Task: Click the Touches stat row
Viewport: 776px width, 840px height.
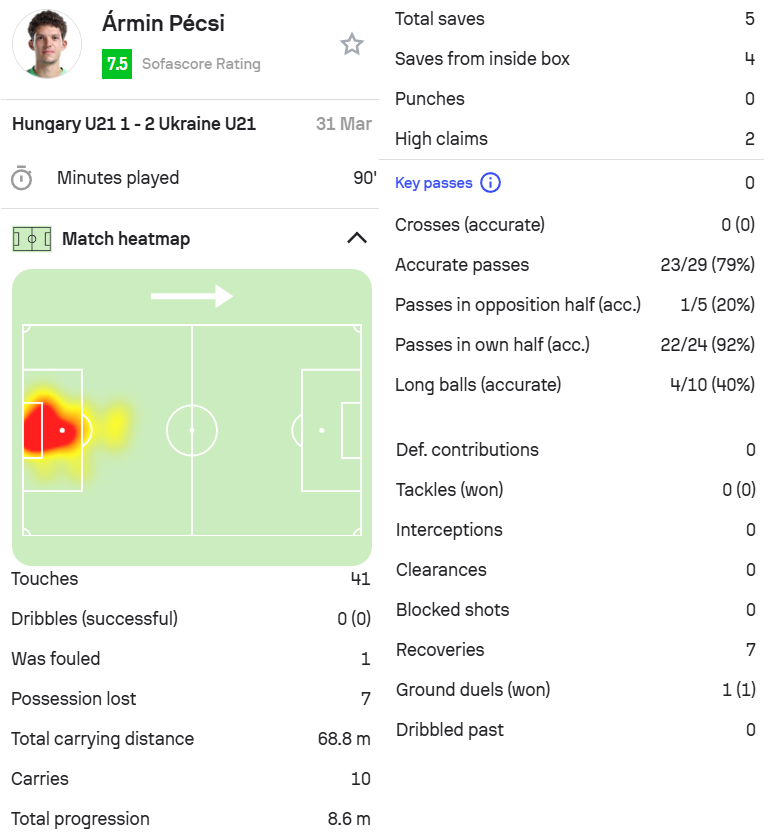Action: point(190,579)
